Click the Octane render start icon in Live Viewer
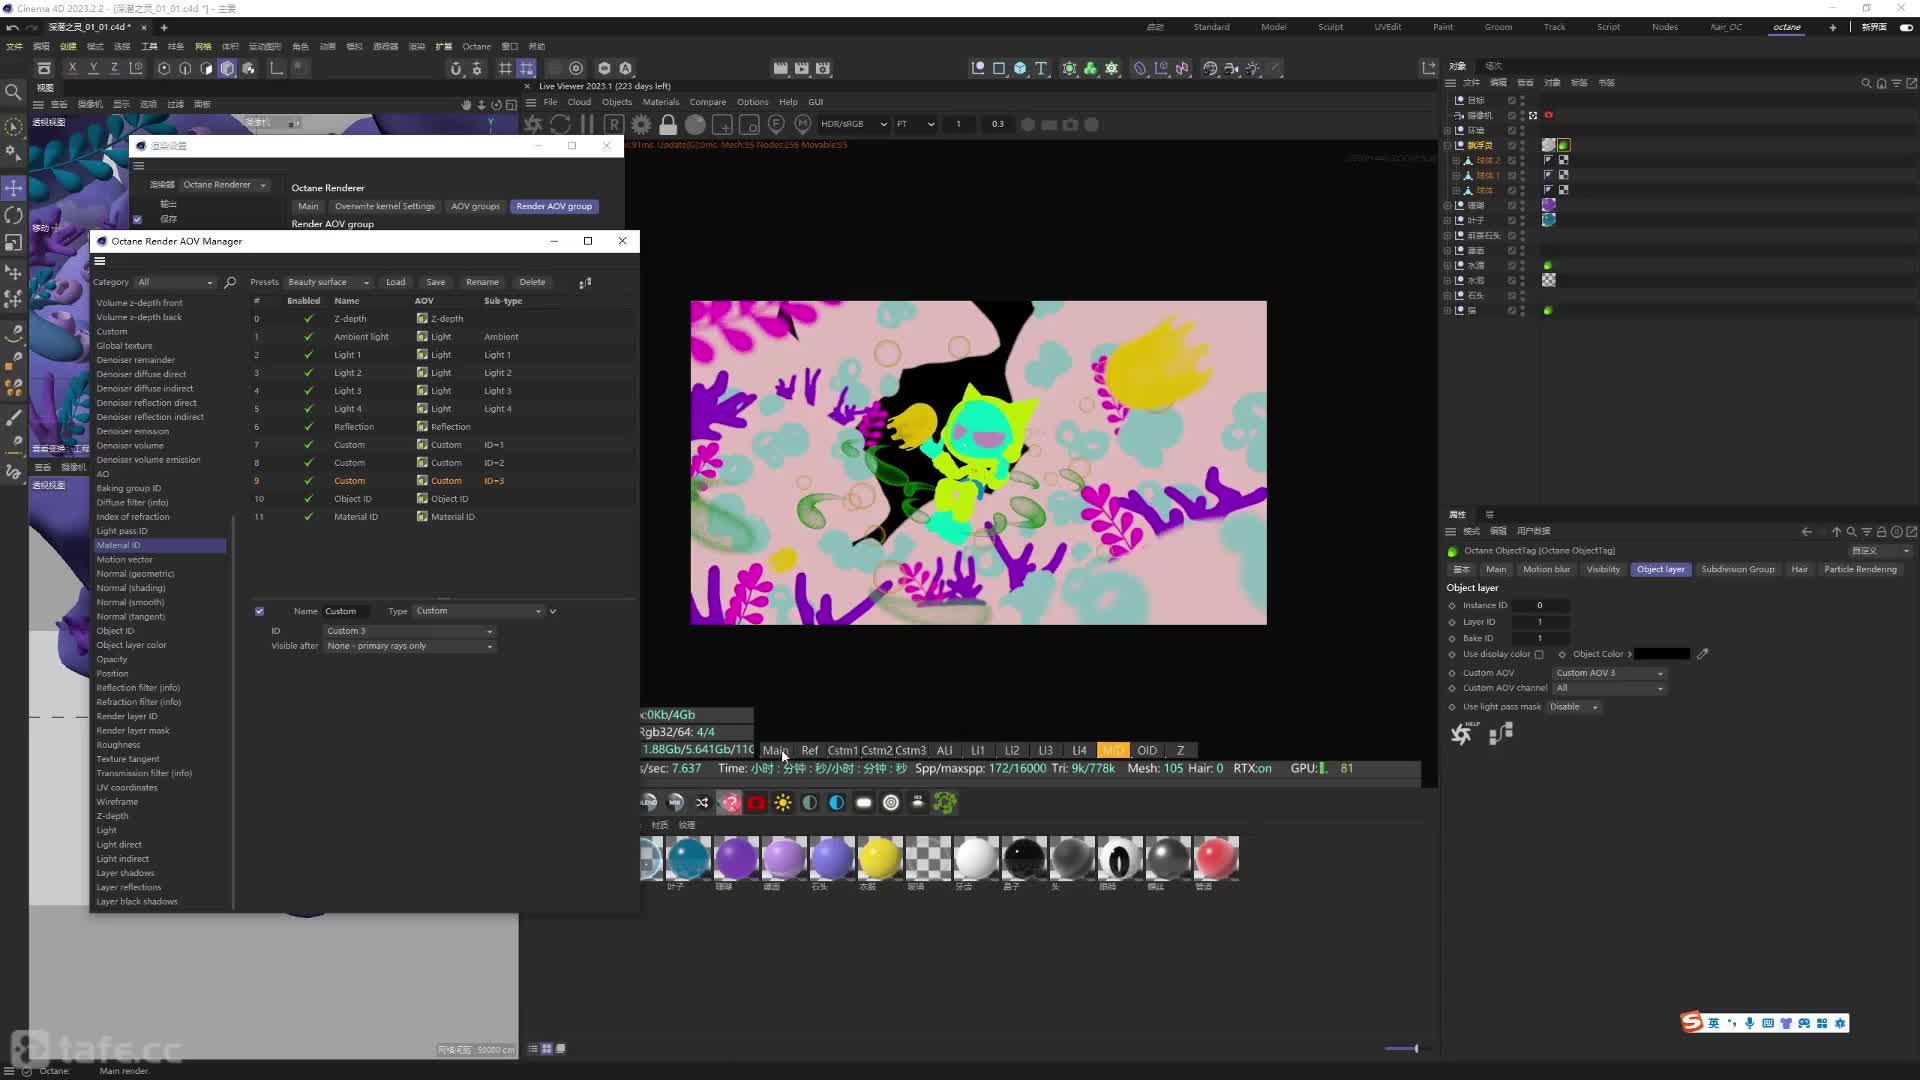This screenshot has height=1080, width=1920. [533, 124]
